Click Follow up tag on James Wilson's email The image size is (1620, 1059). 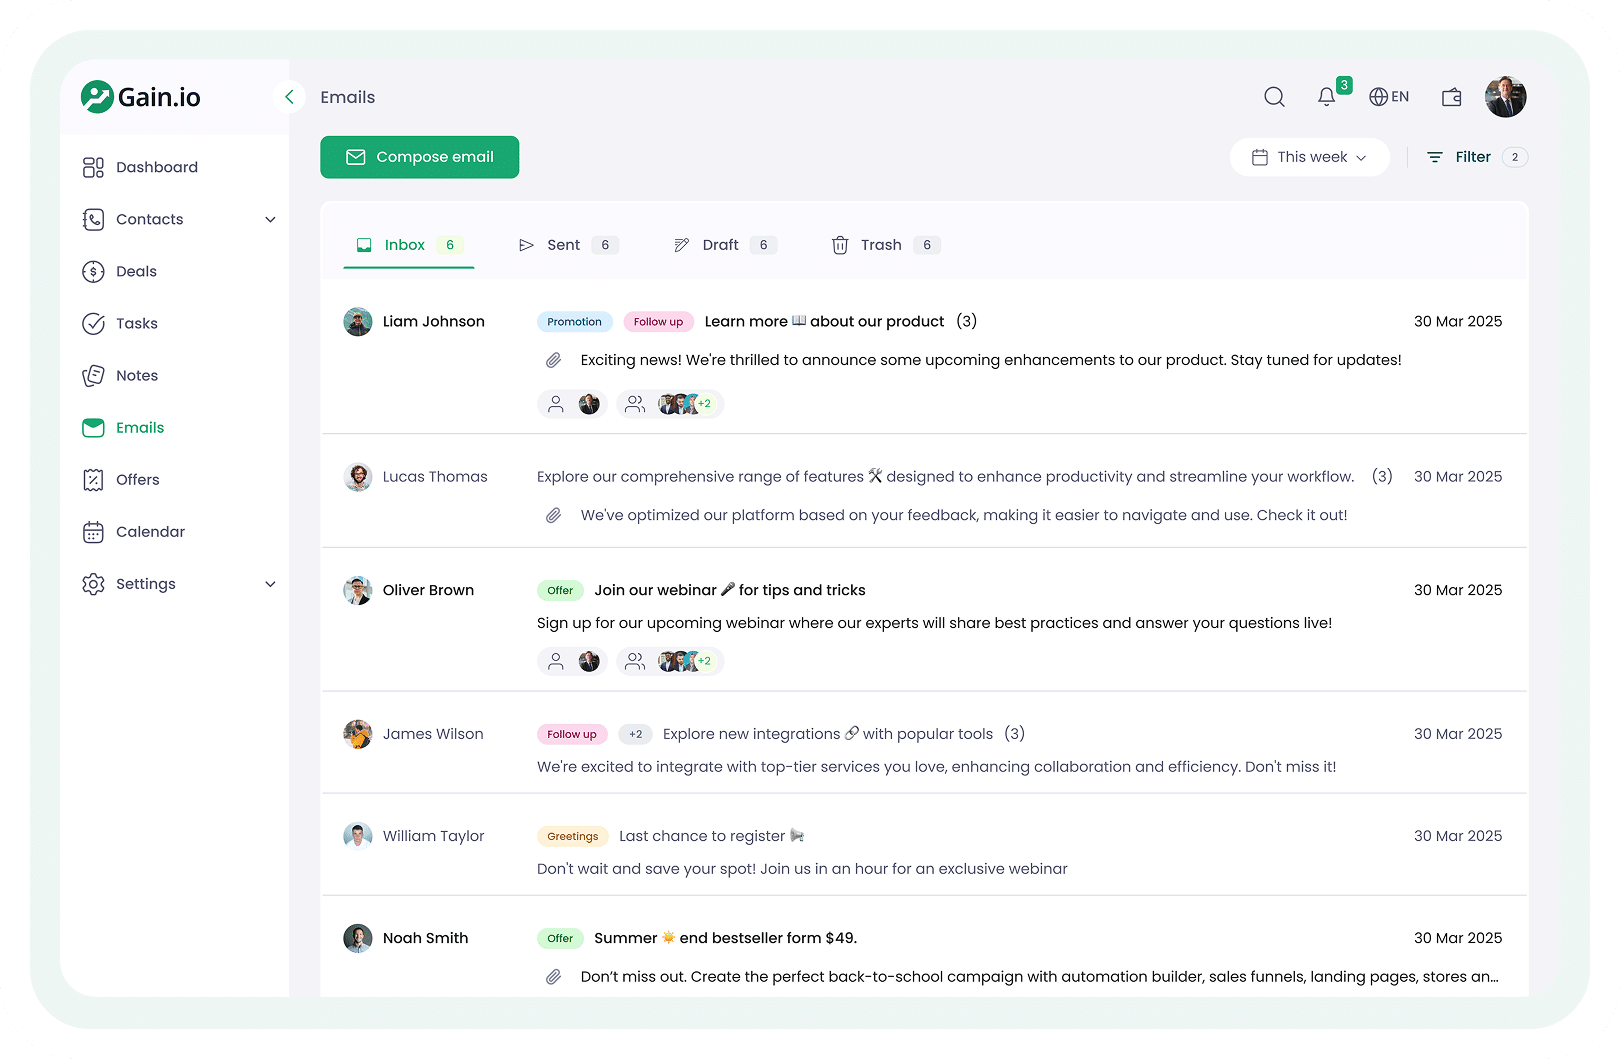572,734
